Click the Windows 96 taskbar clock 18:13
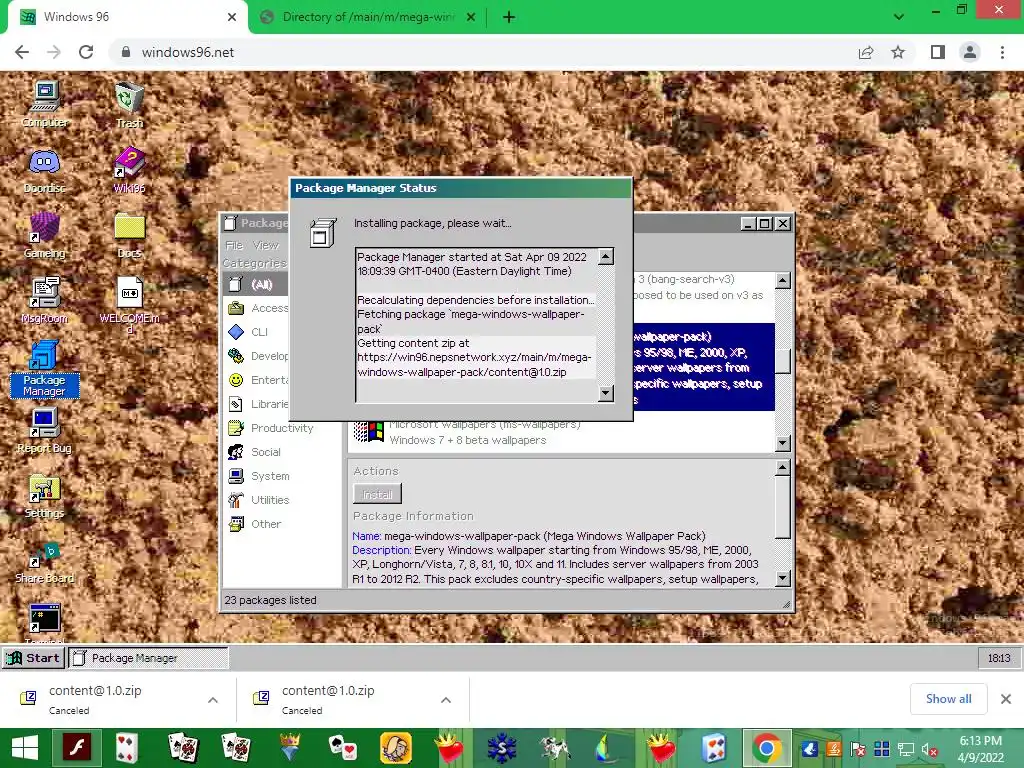This screenshot has width=1024, height=768. (x=999, y=658)
